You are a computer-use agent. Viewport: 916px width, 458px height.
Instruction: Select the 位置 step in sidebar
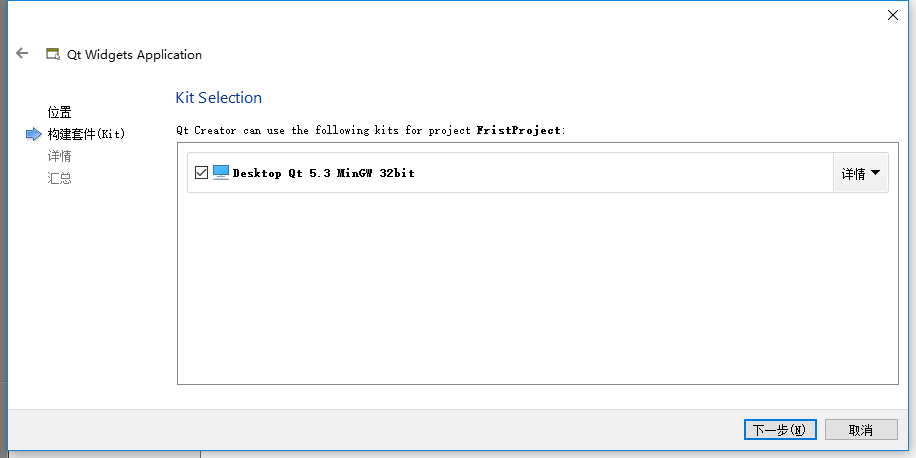pyautogui.click(x=60, y=112)
